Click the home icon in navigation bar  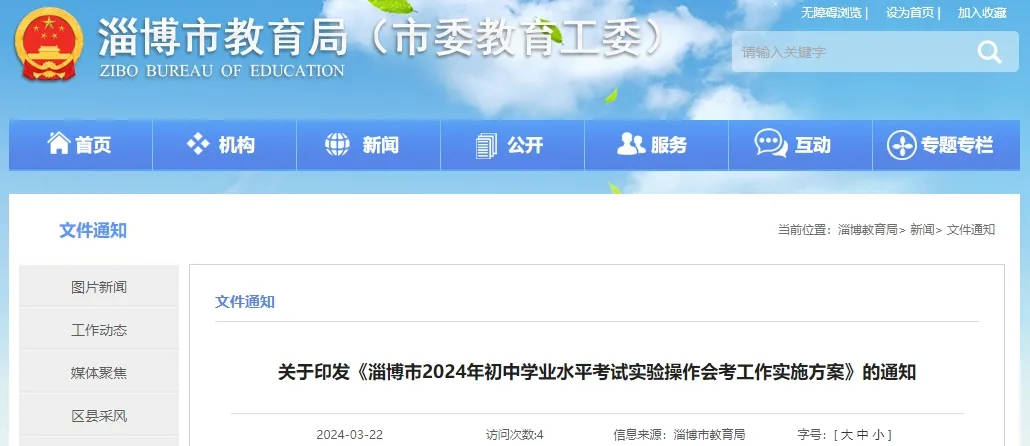click(x=59, y=145)
